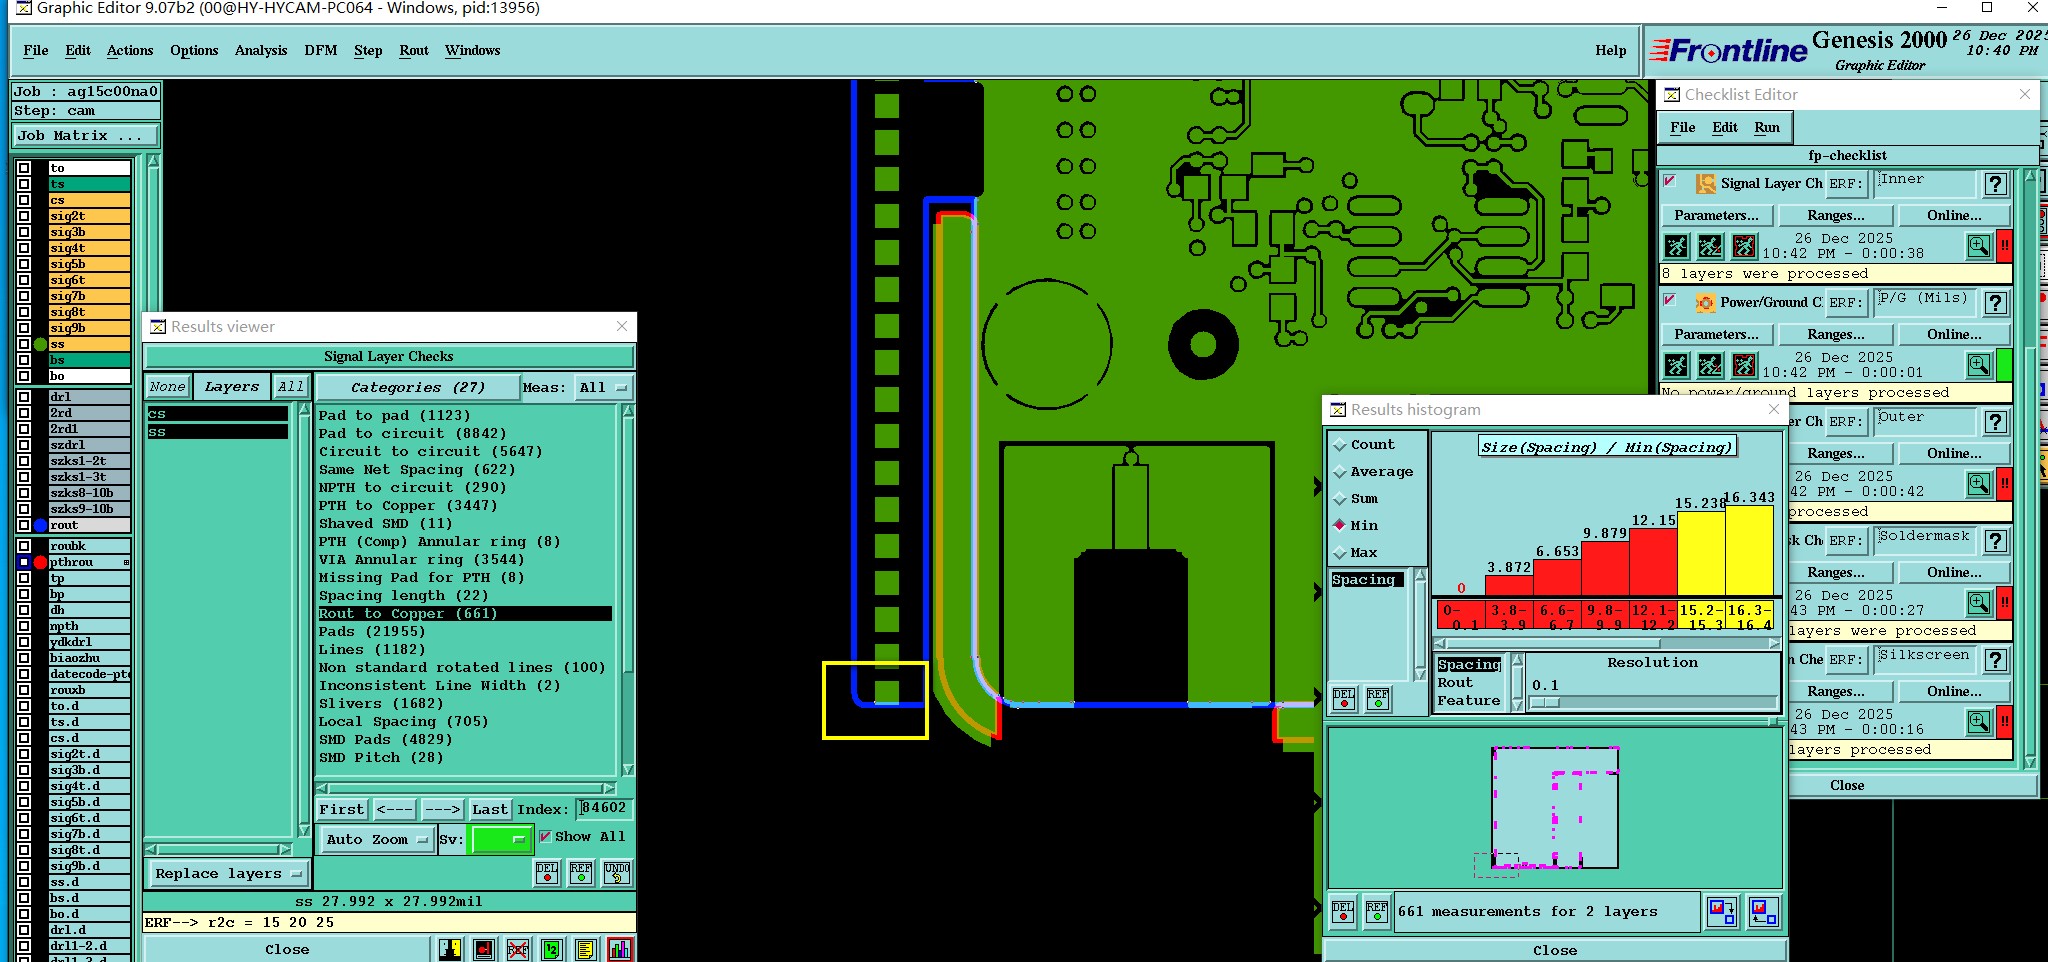Click ERF: button for Power/Ground check
Viewport: 2048px width, 962px height.
point(1845,303)
